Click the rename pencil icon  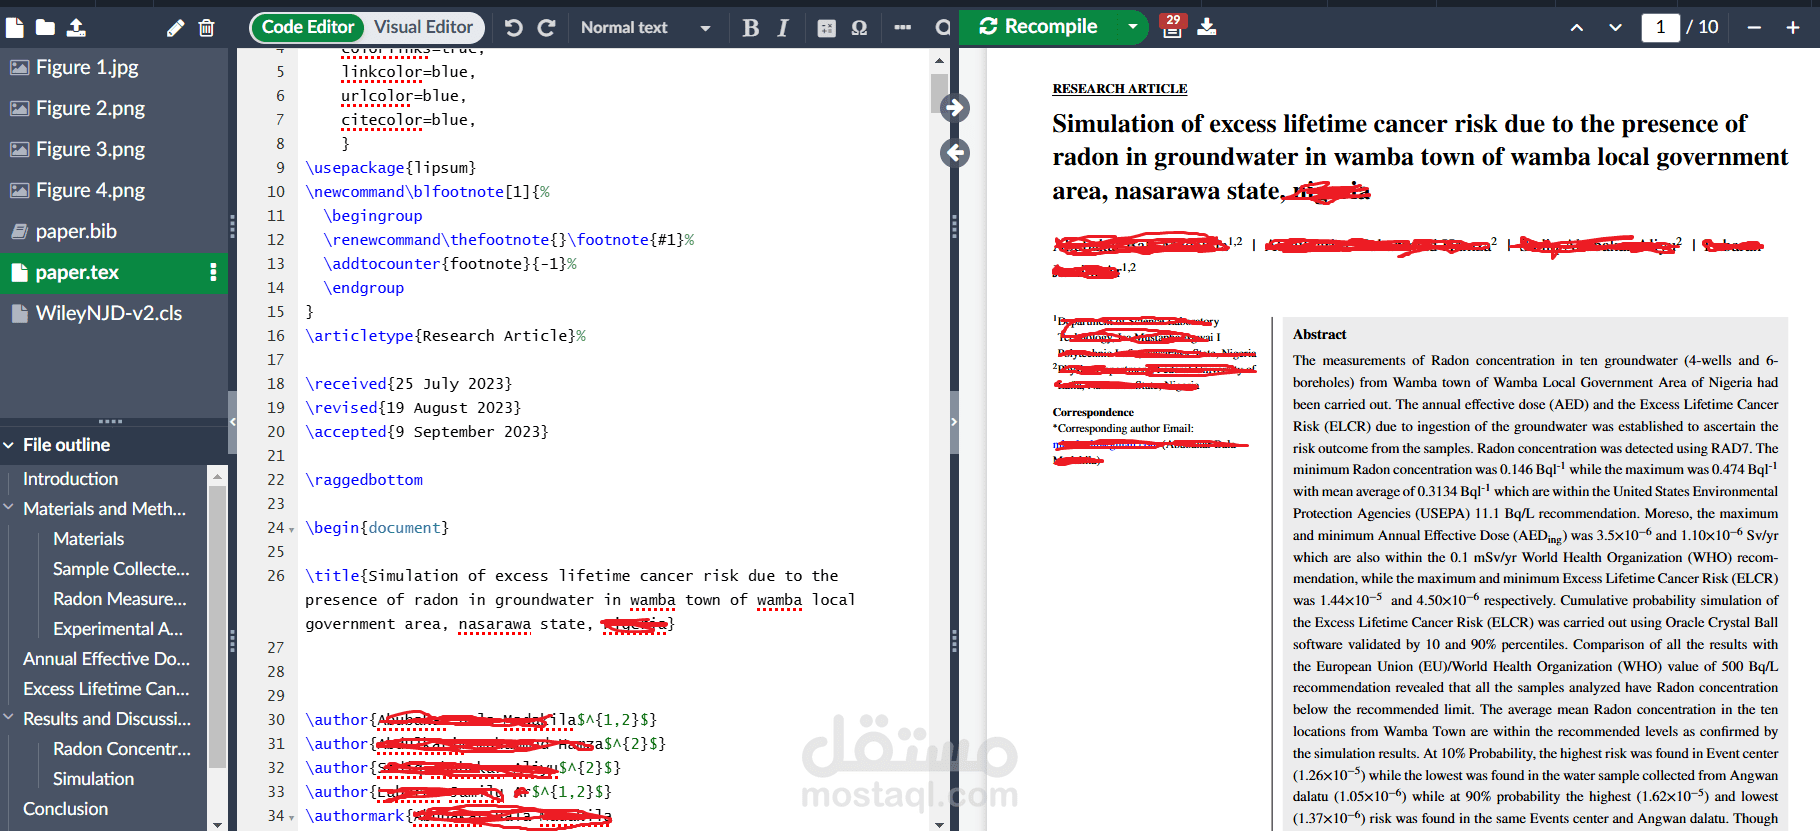[x=175, y=28]
